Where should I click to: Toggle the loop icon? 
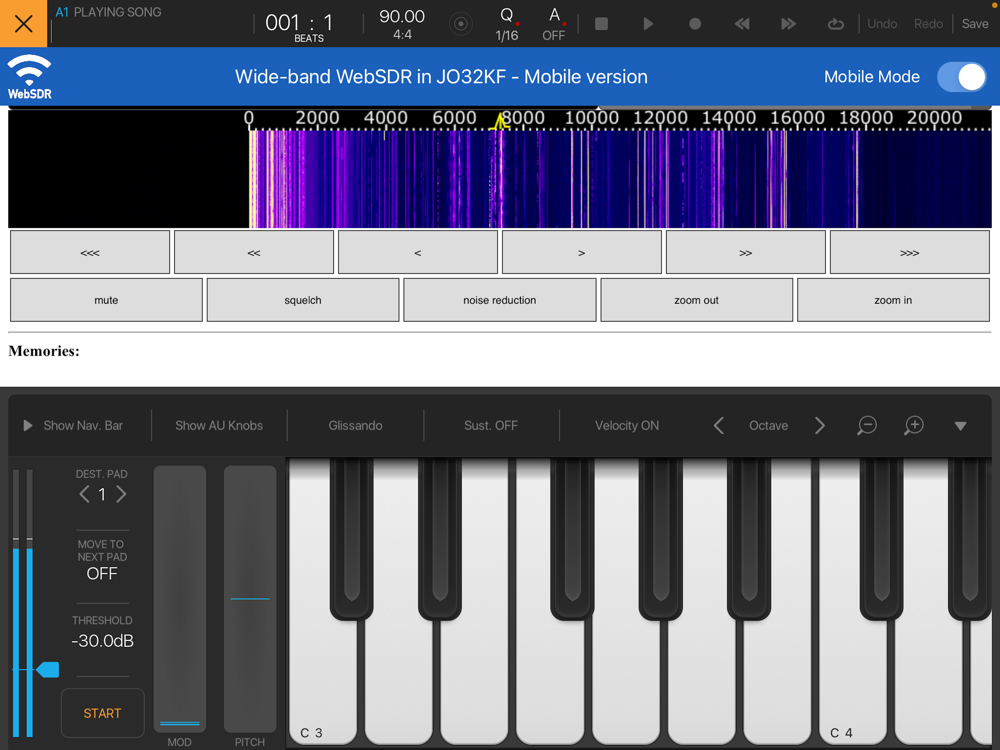click(835, 24)
